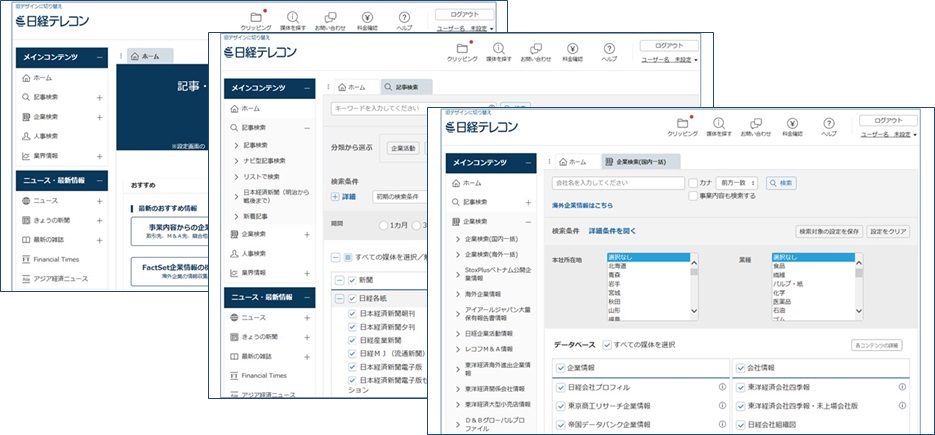This screenshot has height=435, width=935.
Task: Collapse ニュース・最新情報 section in back window
Action: (x=99, y=180)
